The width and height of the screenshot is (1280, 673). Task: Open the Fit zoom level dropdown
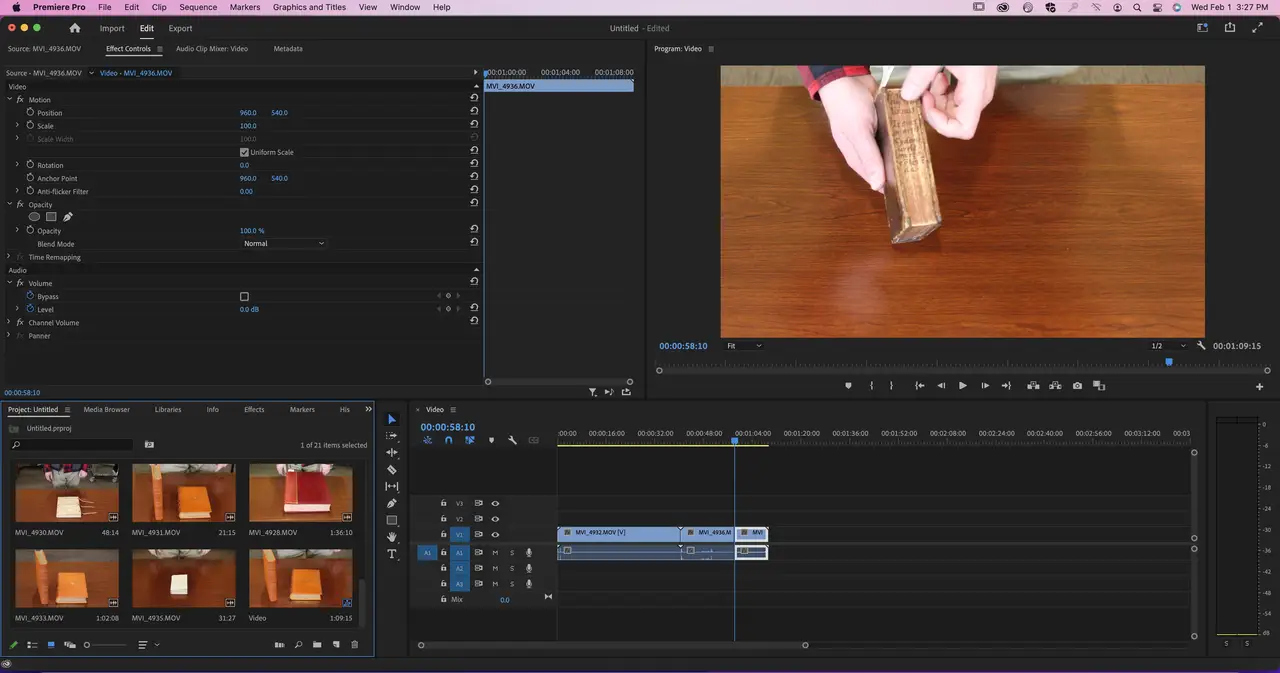click(744, 346)
